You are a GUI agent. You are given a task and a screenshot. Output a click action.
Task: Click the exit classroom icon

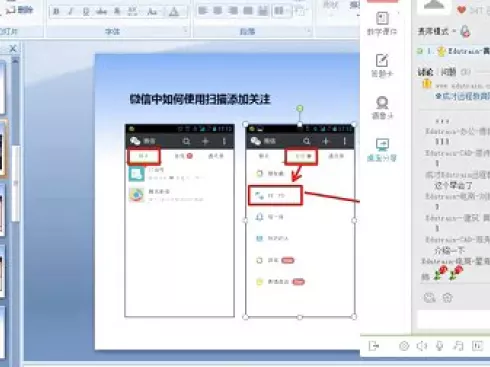tap(374, 346)
